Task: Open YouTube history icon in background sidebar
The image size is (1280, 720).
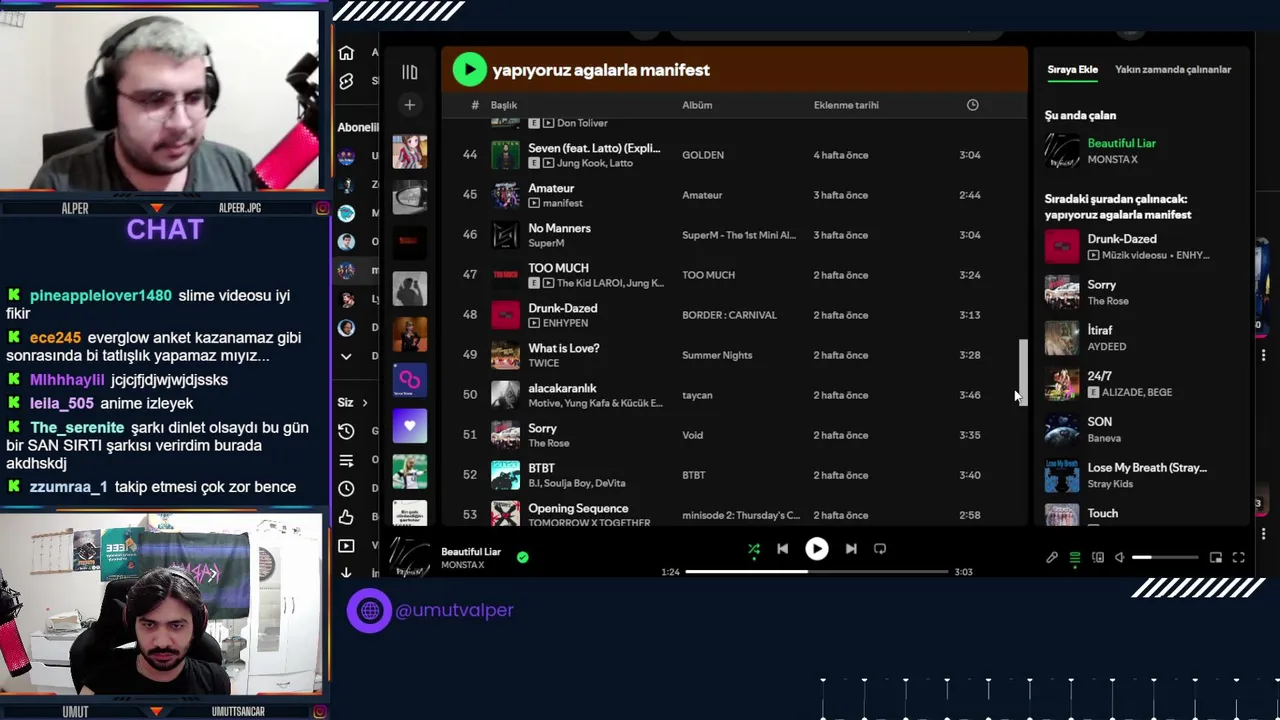Action: pyautogui.click(x=346, y=431)
